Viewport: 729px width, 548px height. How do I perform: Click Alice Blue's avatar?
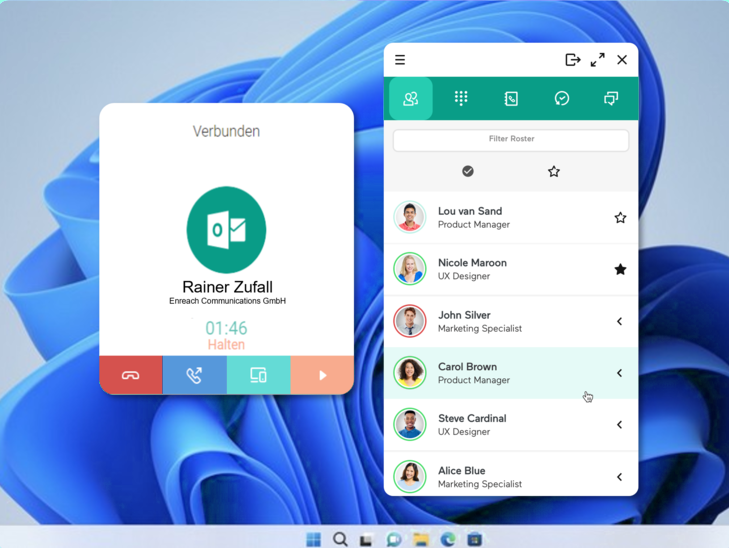pos(410,476)
